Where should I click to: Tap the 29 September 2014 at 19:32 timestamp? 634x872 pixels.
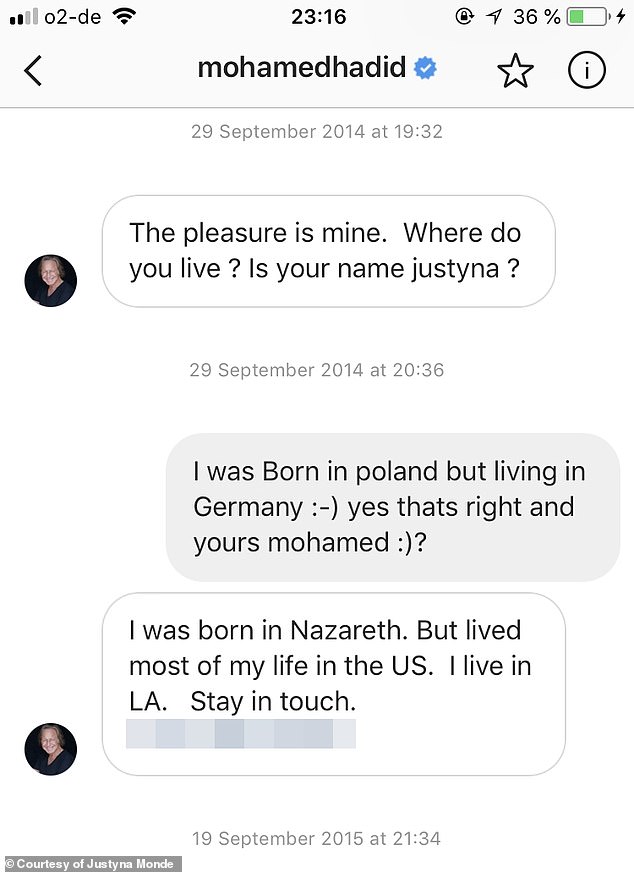(317, 131)
